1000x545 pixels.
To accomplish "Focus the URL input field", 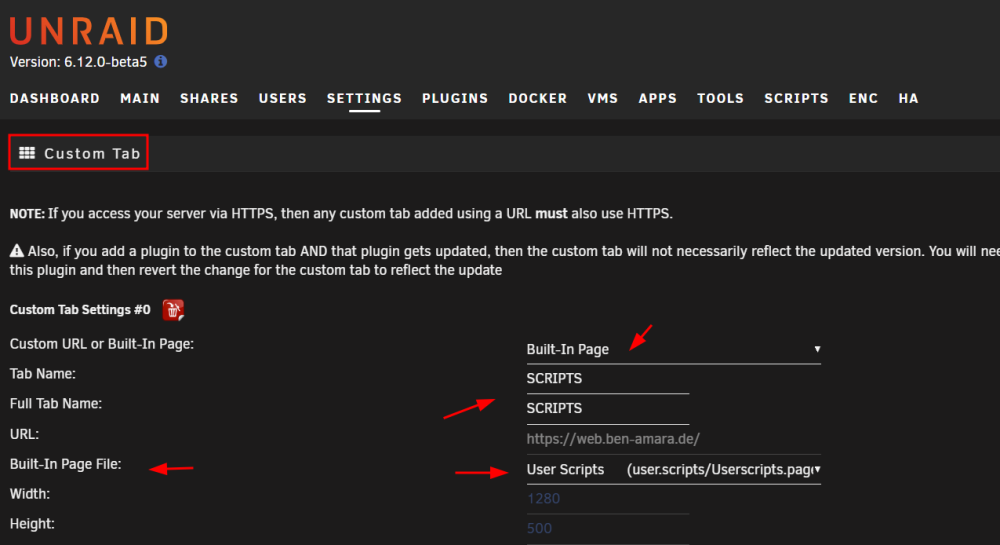I will coord(673,439).
